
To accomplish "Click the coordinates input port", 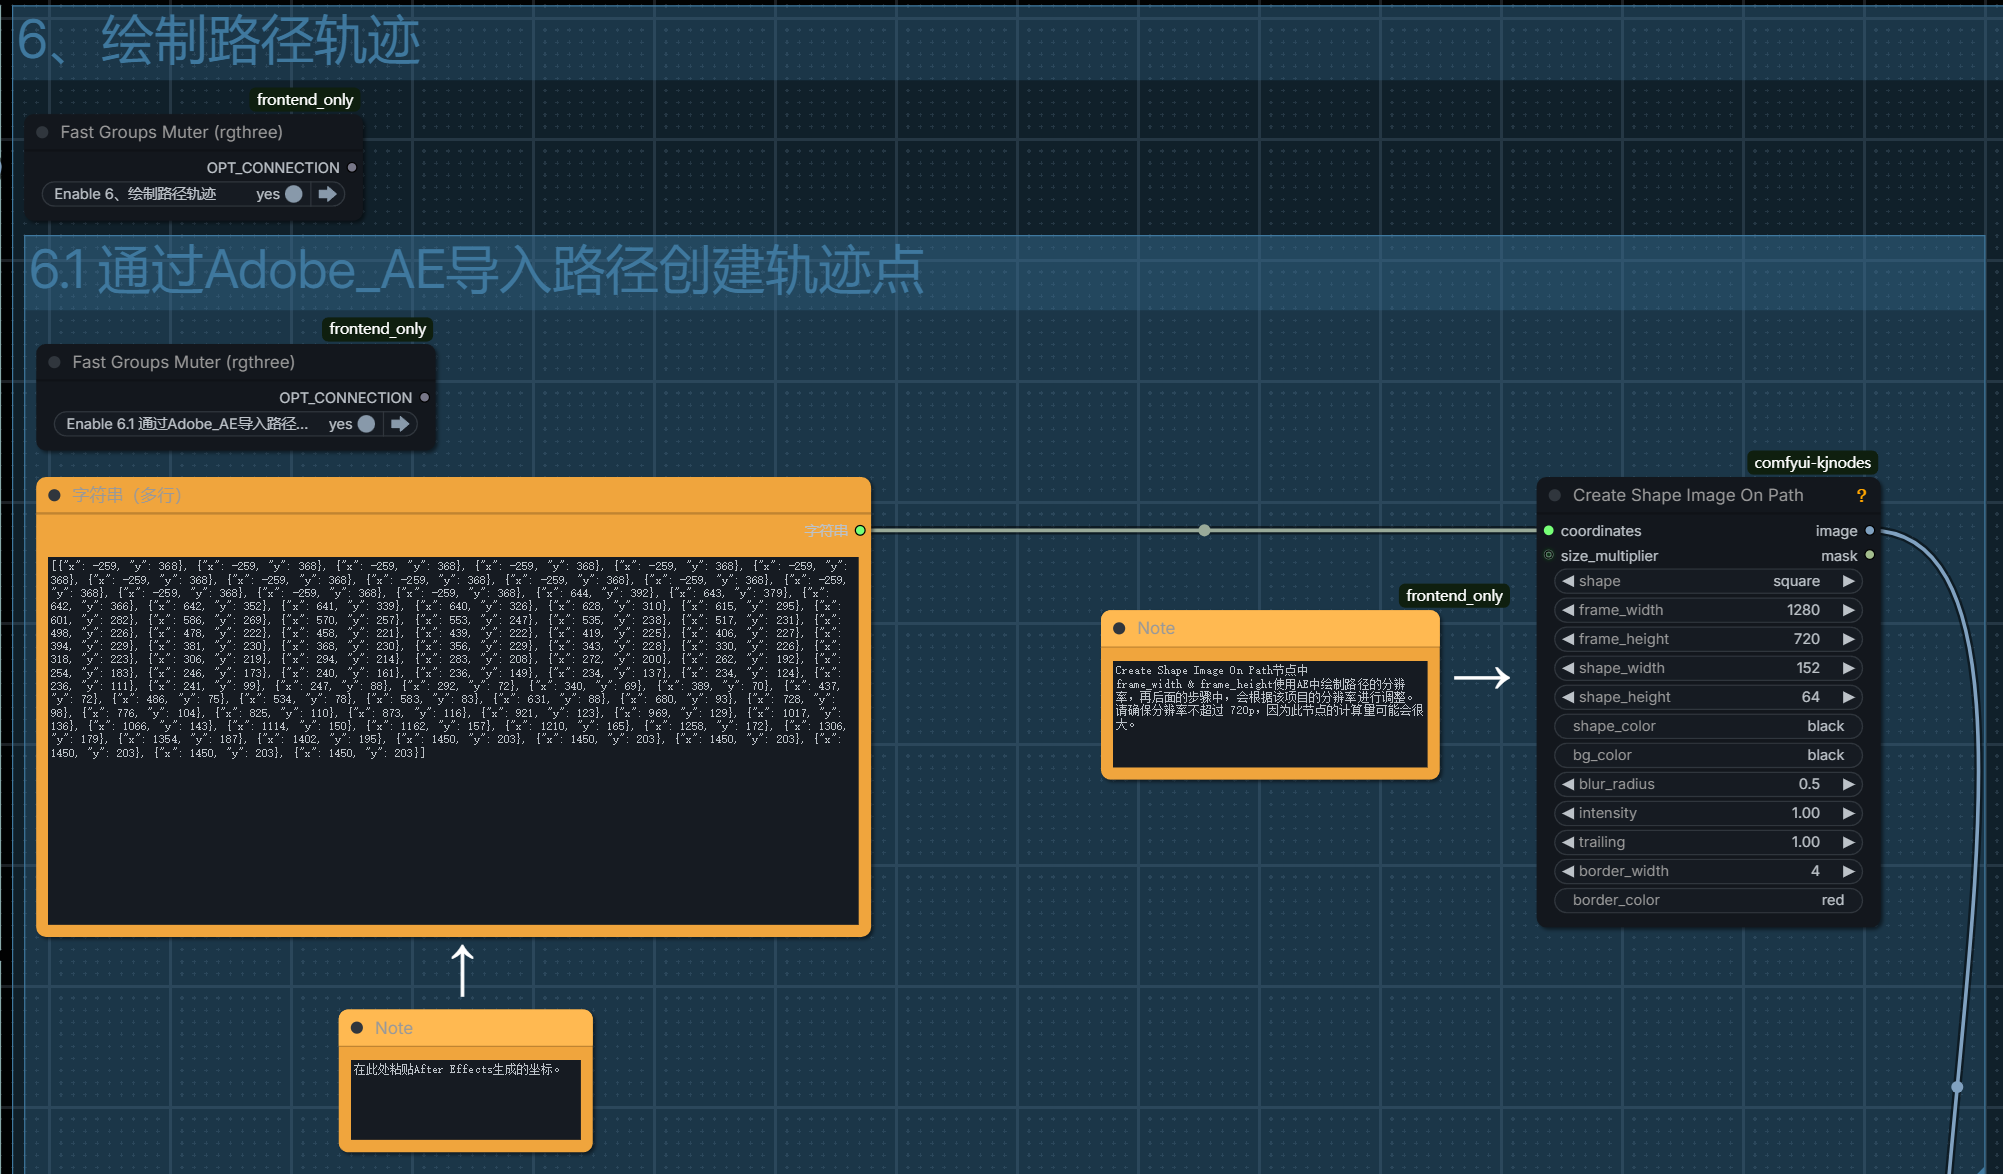I will click(x=1549, y=531).
